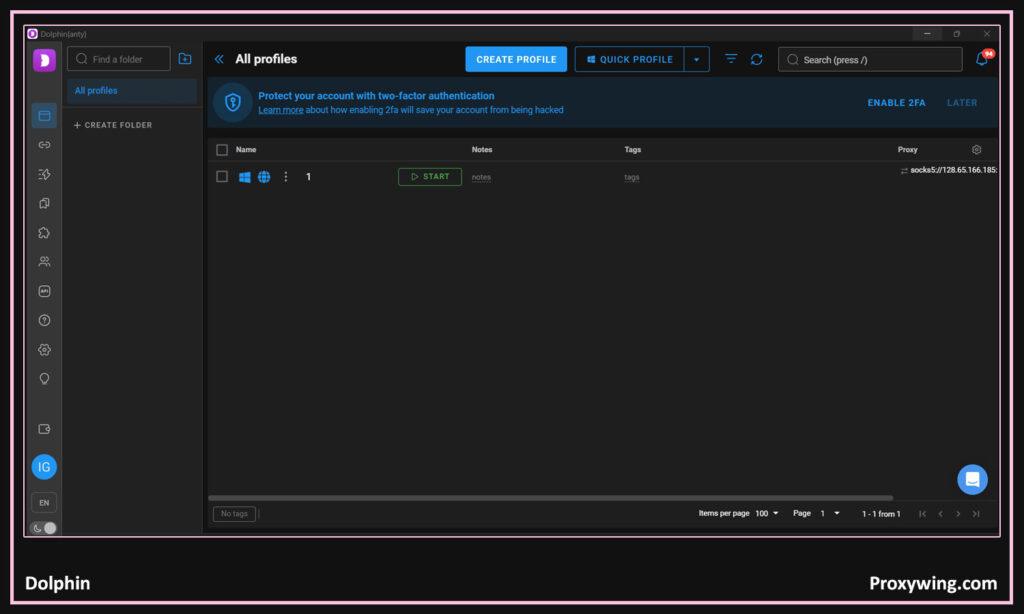Click the add new folder icon
The image size is (1024, 614).
[x=185, y=59]
